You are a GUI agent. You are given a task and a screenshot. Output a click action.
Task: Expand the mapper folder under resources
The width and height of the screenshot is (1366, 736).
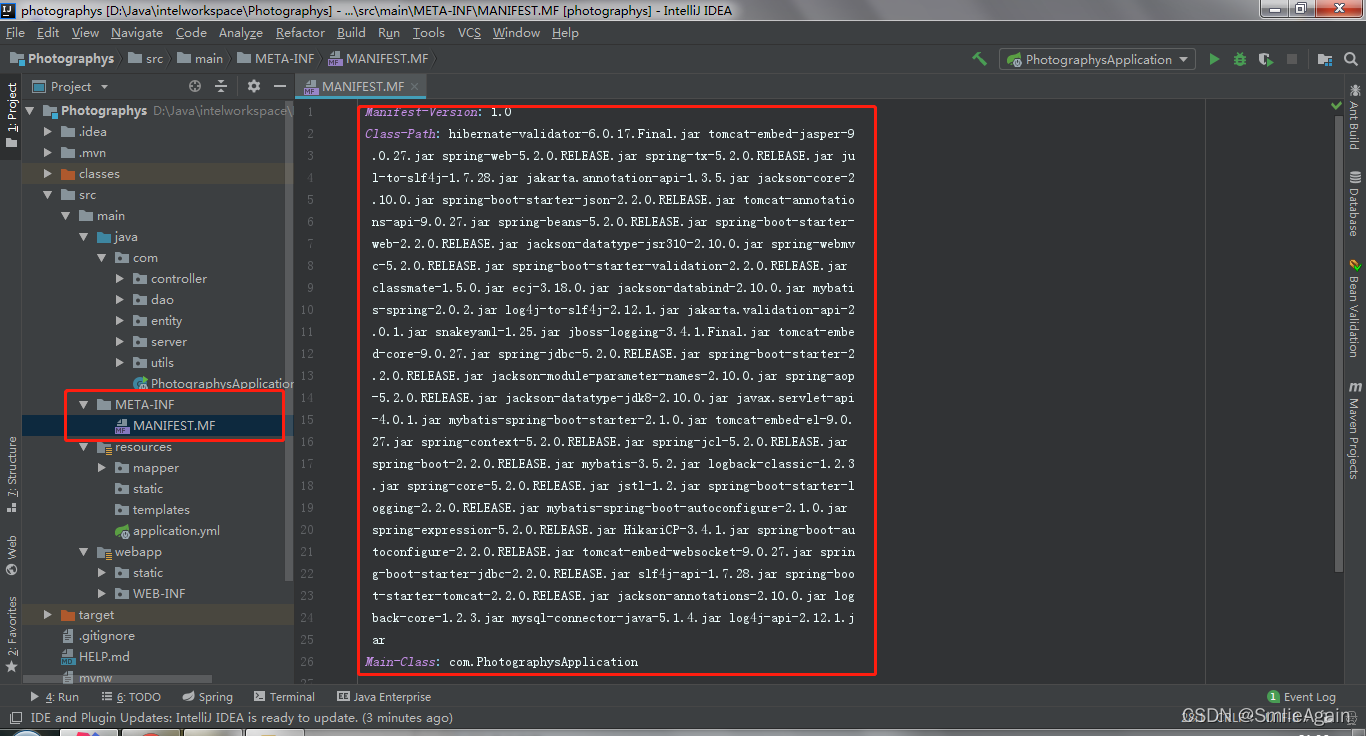(x=102, y=468)
